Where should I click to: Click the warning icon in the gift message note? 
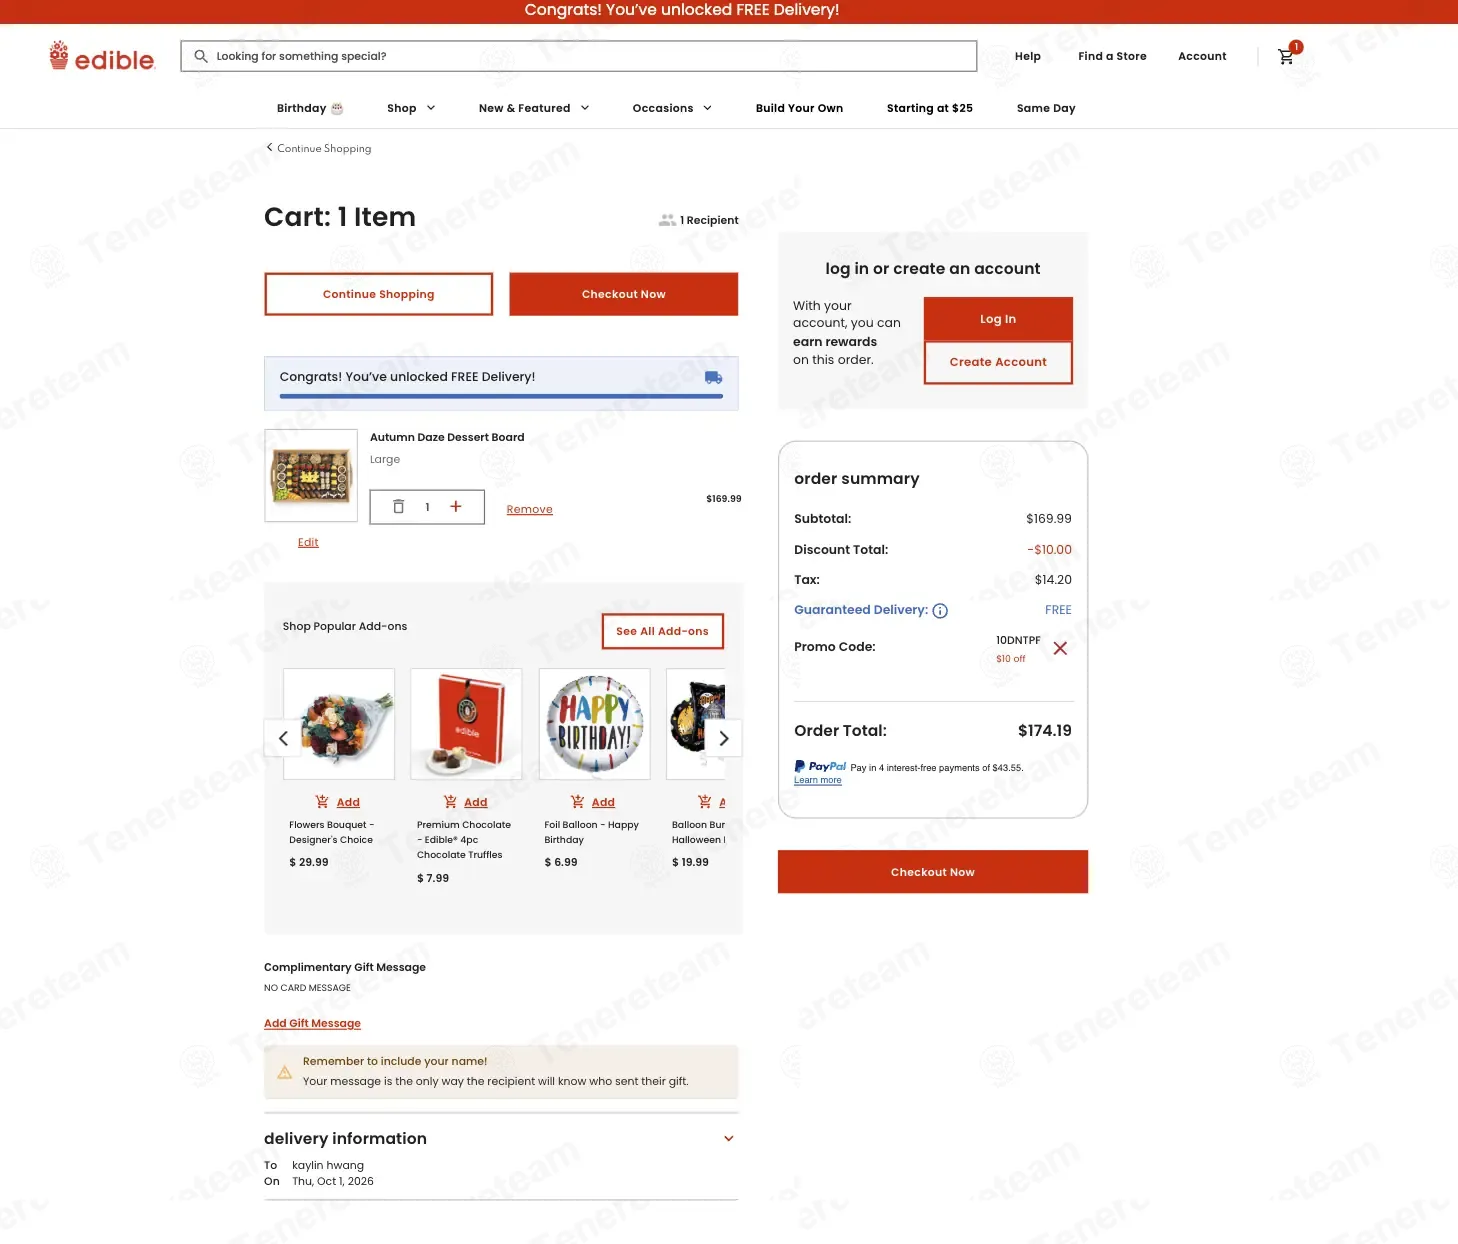(x=284, y=1072)
